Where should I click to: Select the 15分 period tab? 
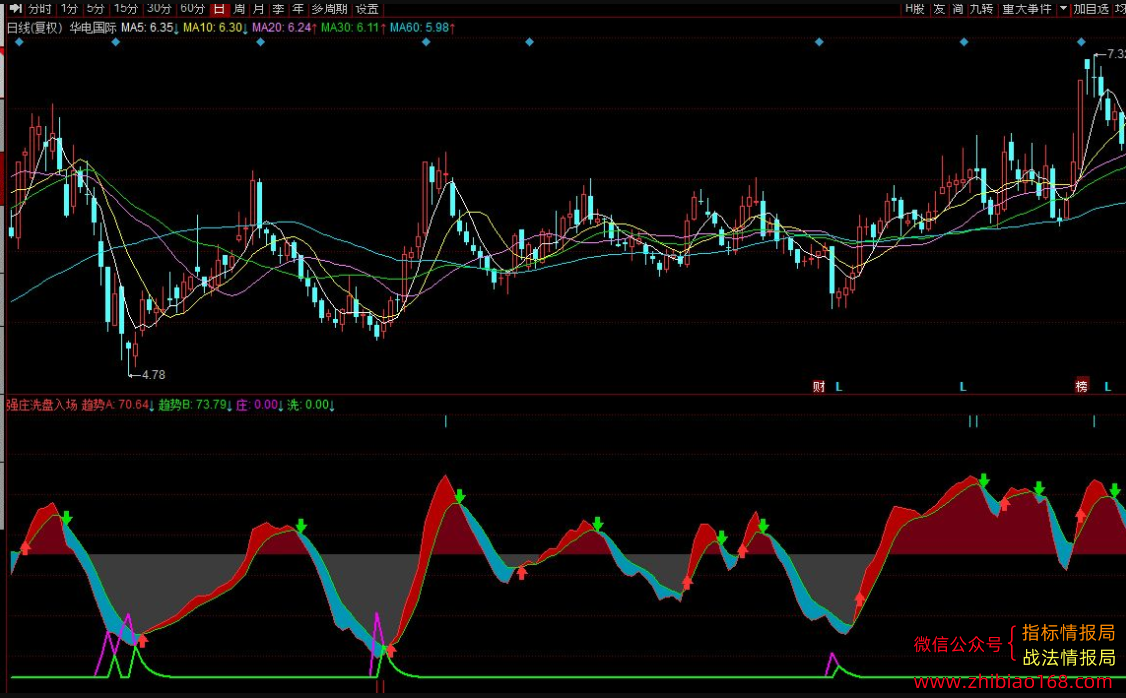[126, 9]
